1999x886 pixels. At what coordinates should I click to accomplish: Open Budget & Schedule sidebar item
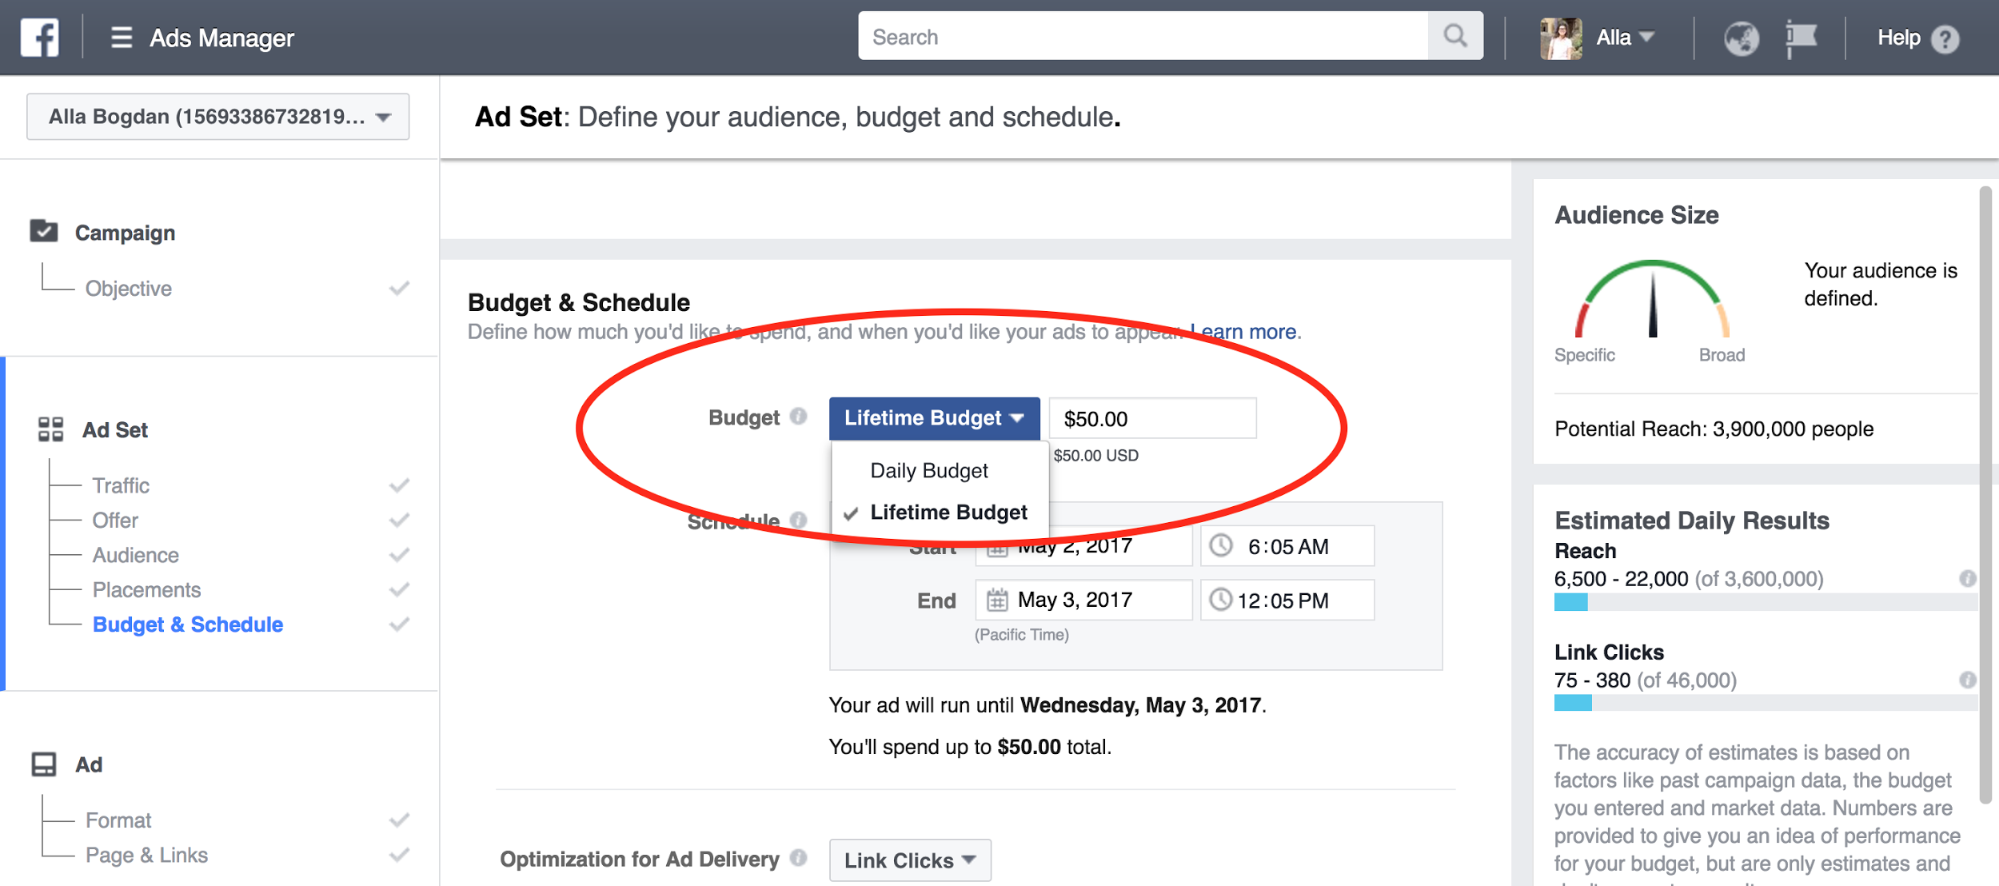[x=188, y=624]
